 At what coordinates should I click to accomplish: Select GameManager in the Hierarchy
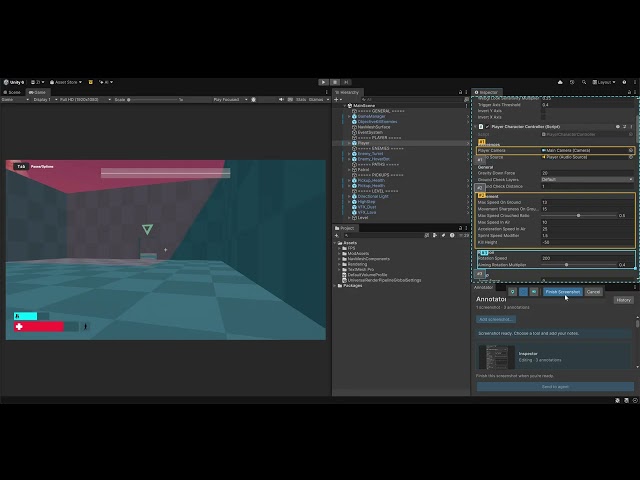[371, 116]
